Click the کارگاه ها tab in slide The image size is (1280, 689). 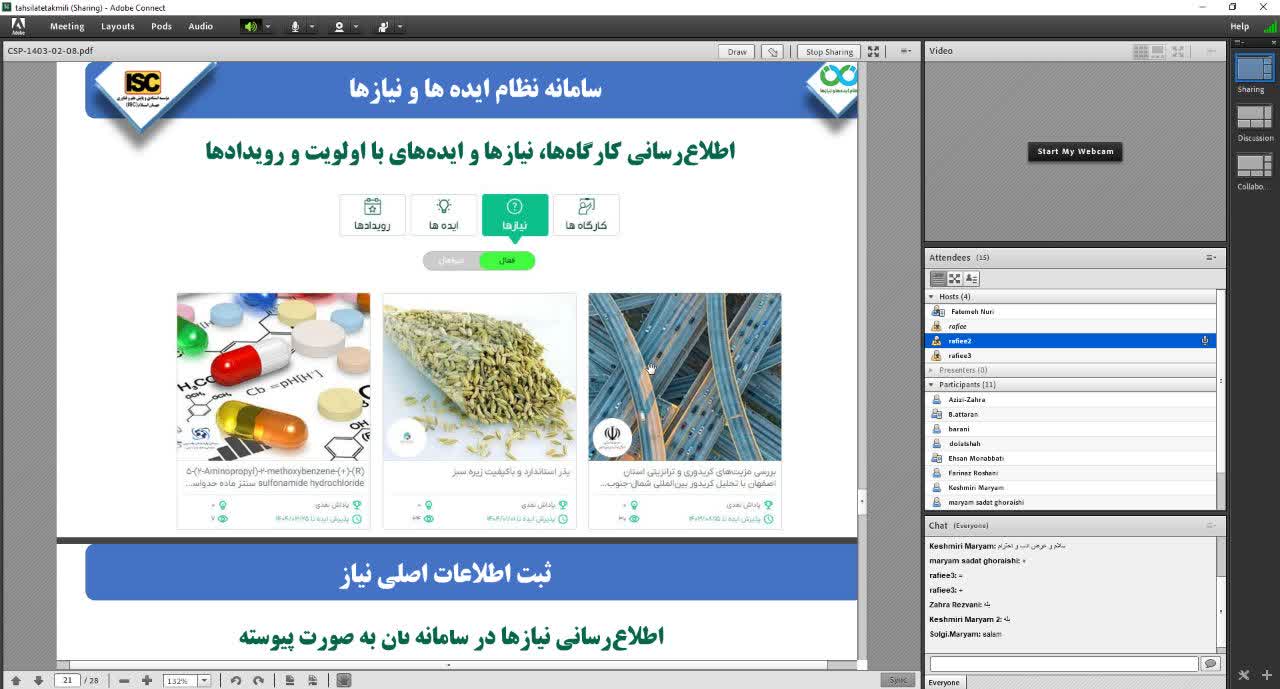pyautogui.click(x=586, y=214)
